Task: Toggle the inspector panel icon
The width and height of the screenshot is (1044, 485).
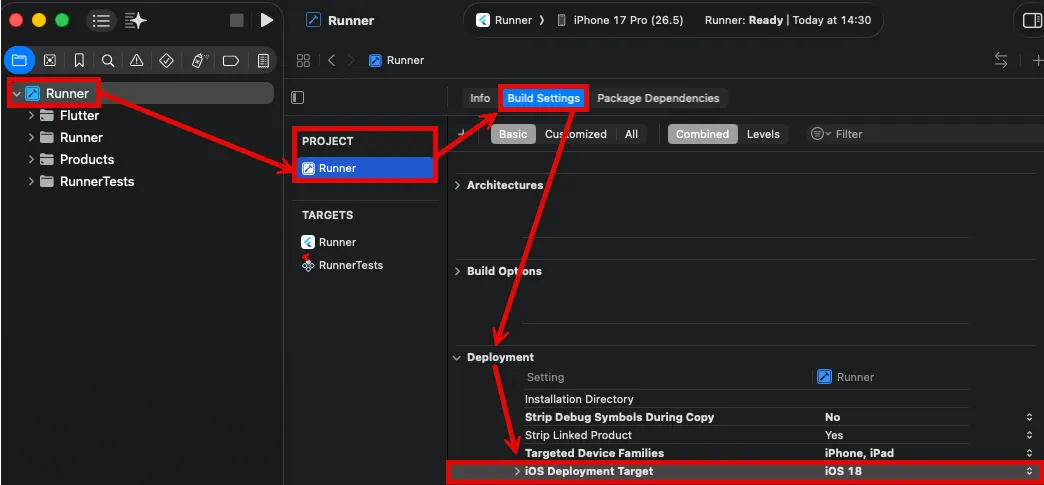Action: point(1031,20)
